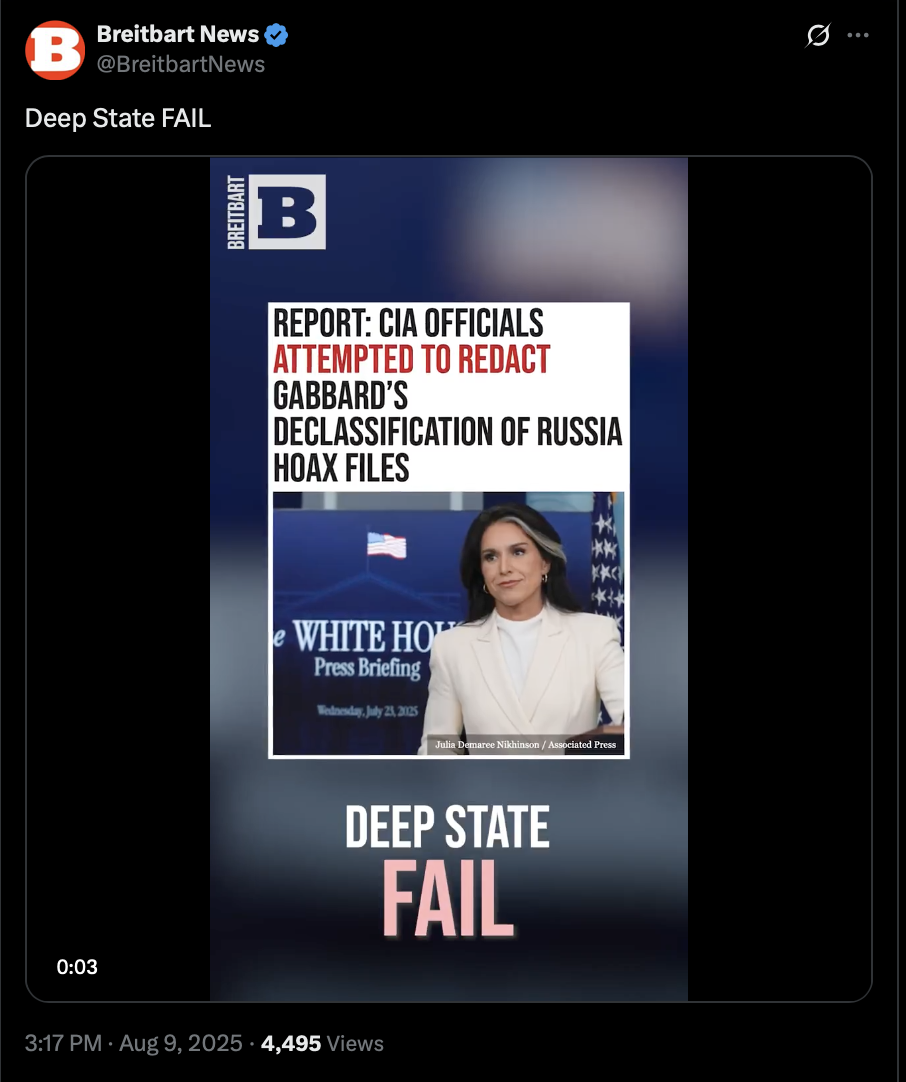Click the pink "FAIL" text in the video

point(449,898)
